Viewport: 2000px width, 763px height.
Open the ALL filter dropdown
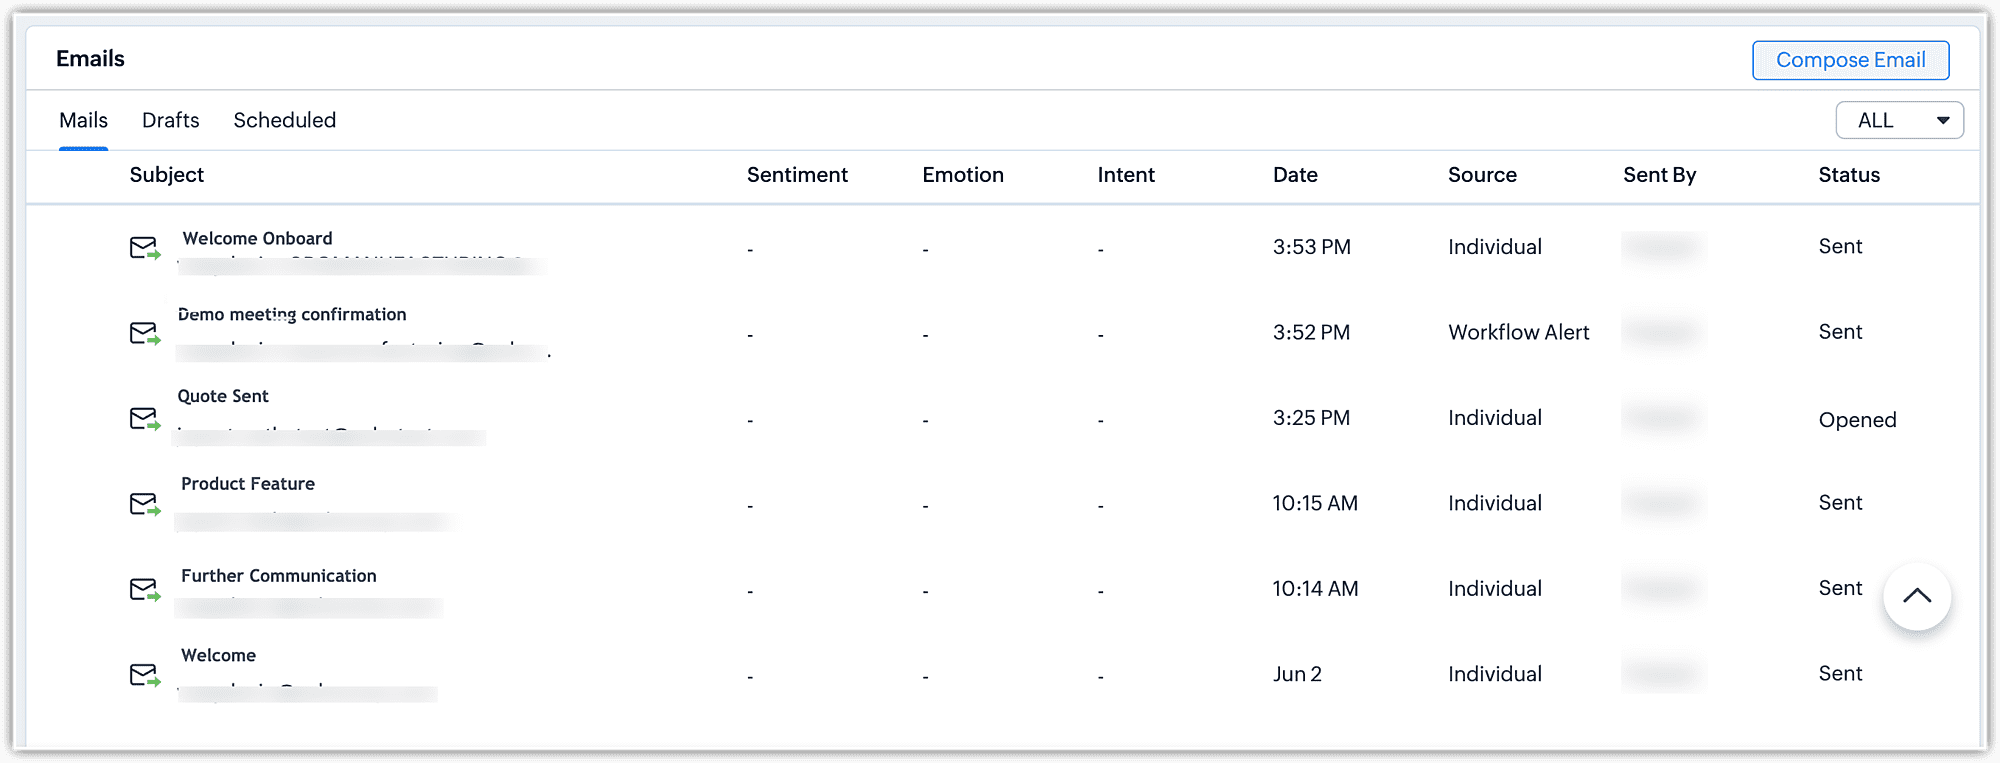pyautogui.click(x=1899, y=121)
